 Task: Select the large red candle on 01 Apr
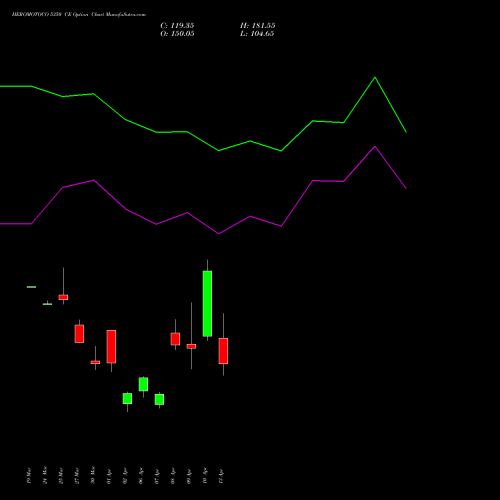111,347
